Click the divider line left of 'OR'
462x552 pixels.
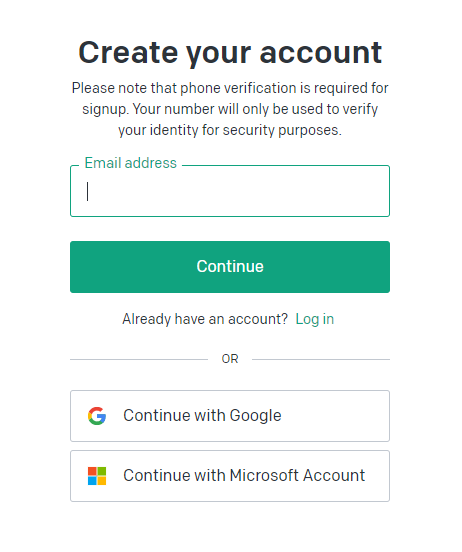coord(139,359)
